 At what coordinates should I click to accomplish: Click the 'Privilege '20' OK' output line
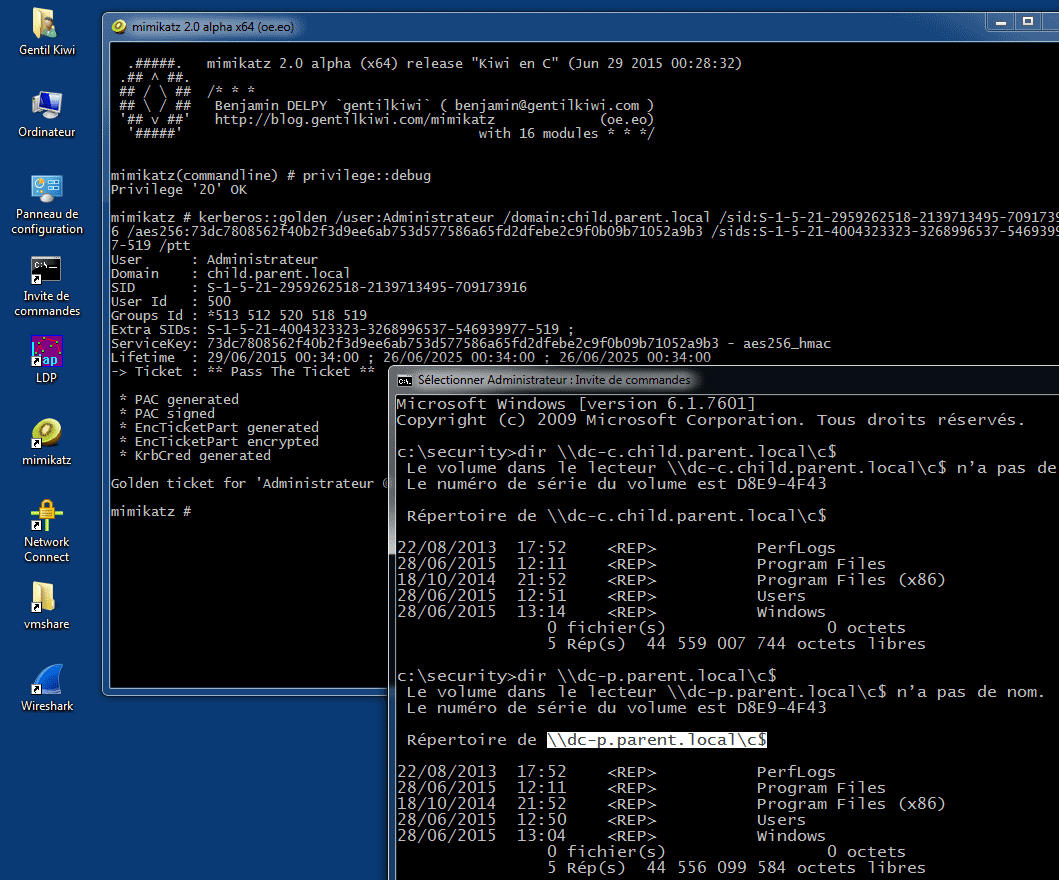point(178,190)
